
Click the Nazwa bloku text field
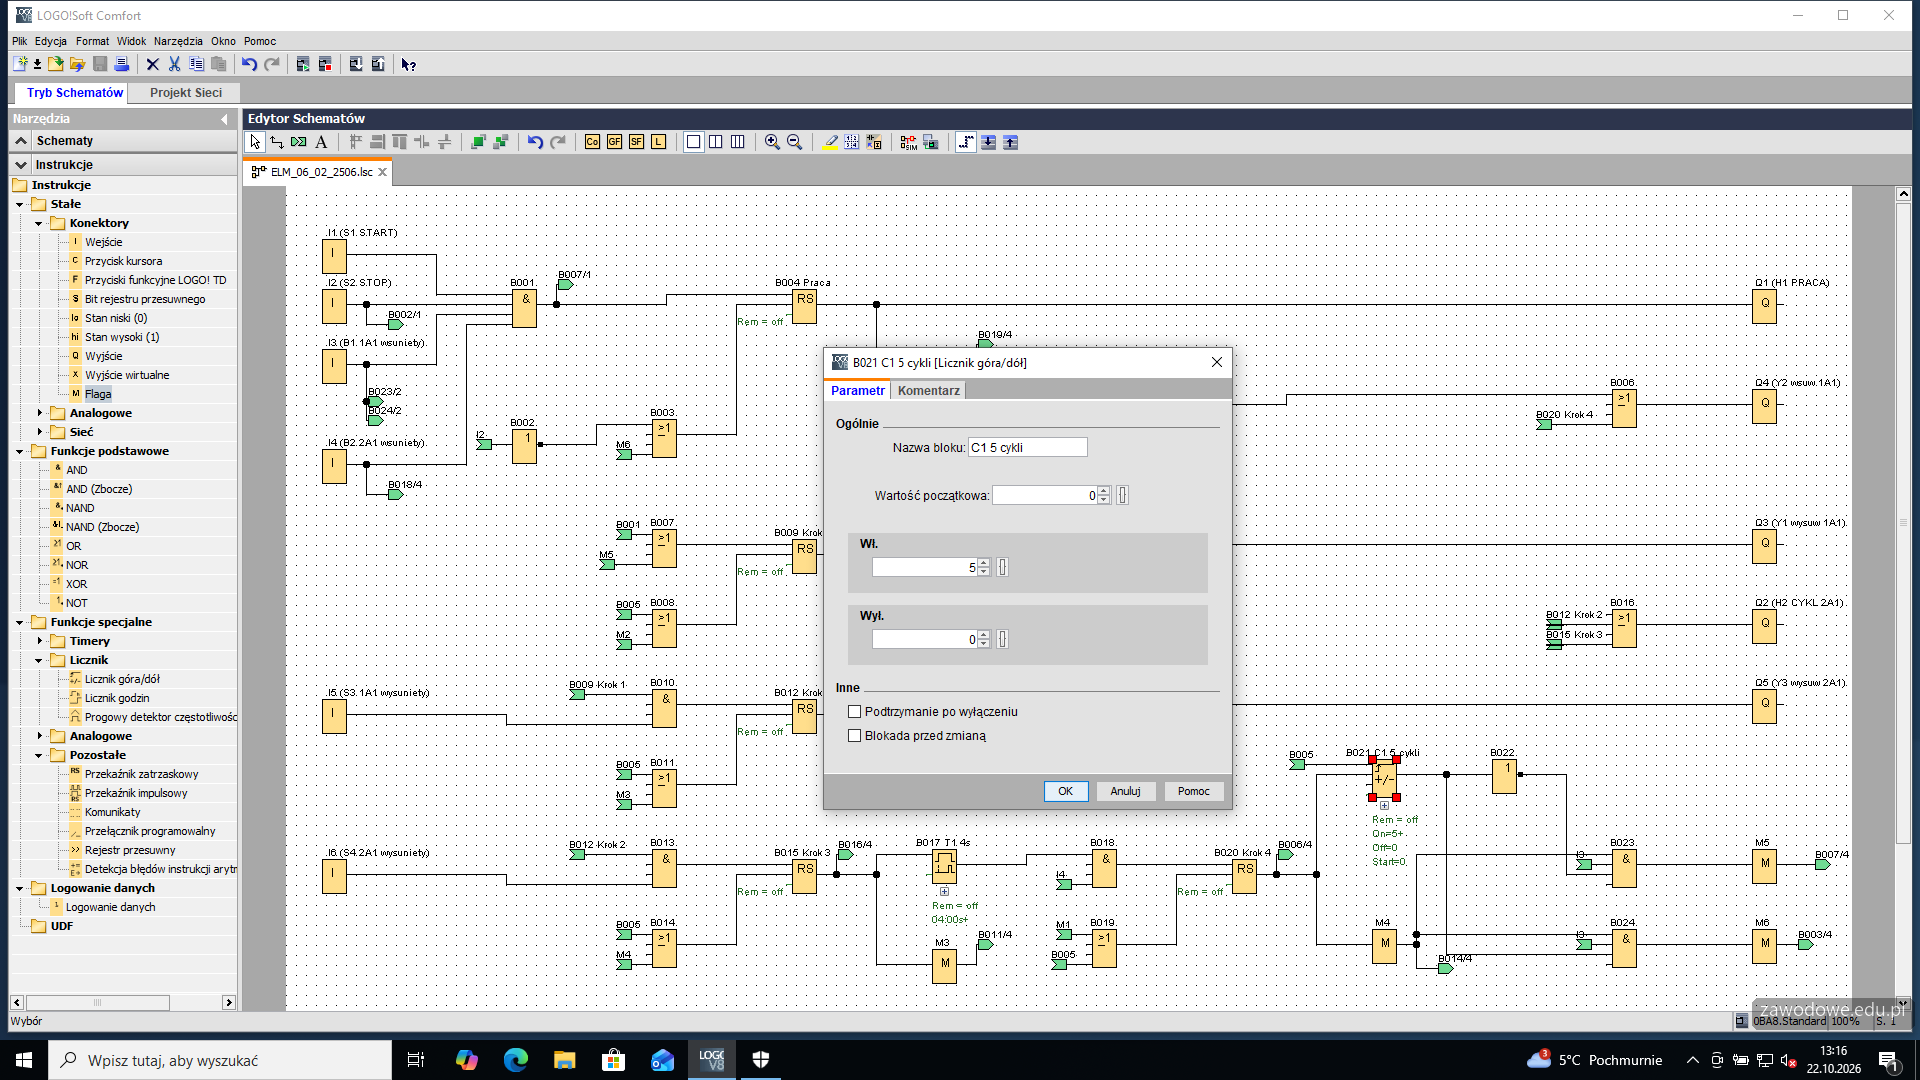point(1027,448)
